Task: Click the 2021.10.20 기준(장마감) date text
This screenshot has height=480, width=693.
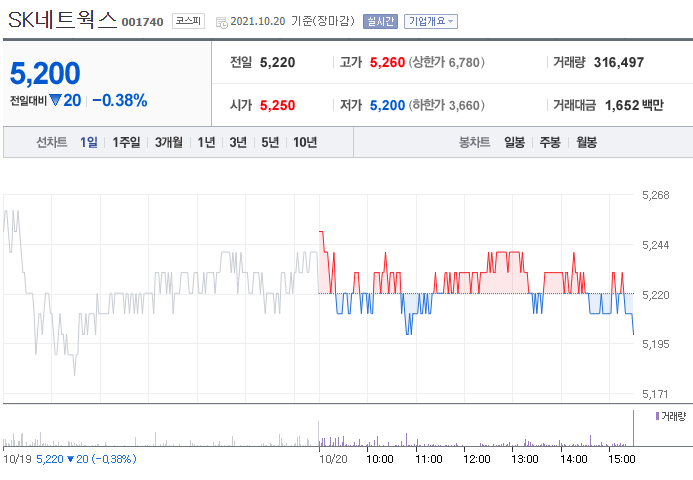Action: pos(293,21)
